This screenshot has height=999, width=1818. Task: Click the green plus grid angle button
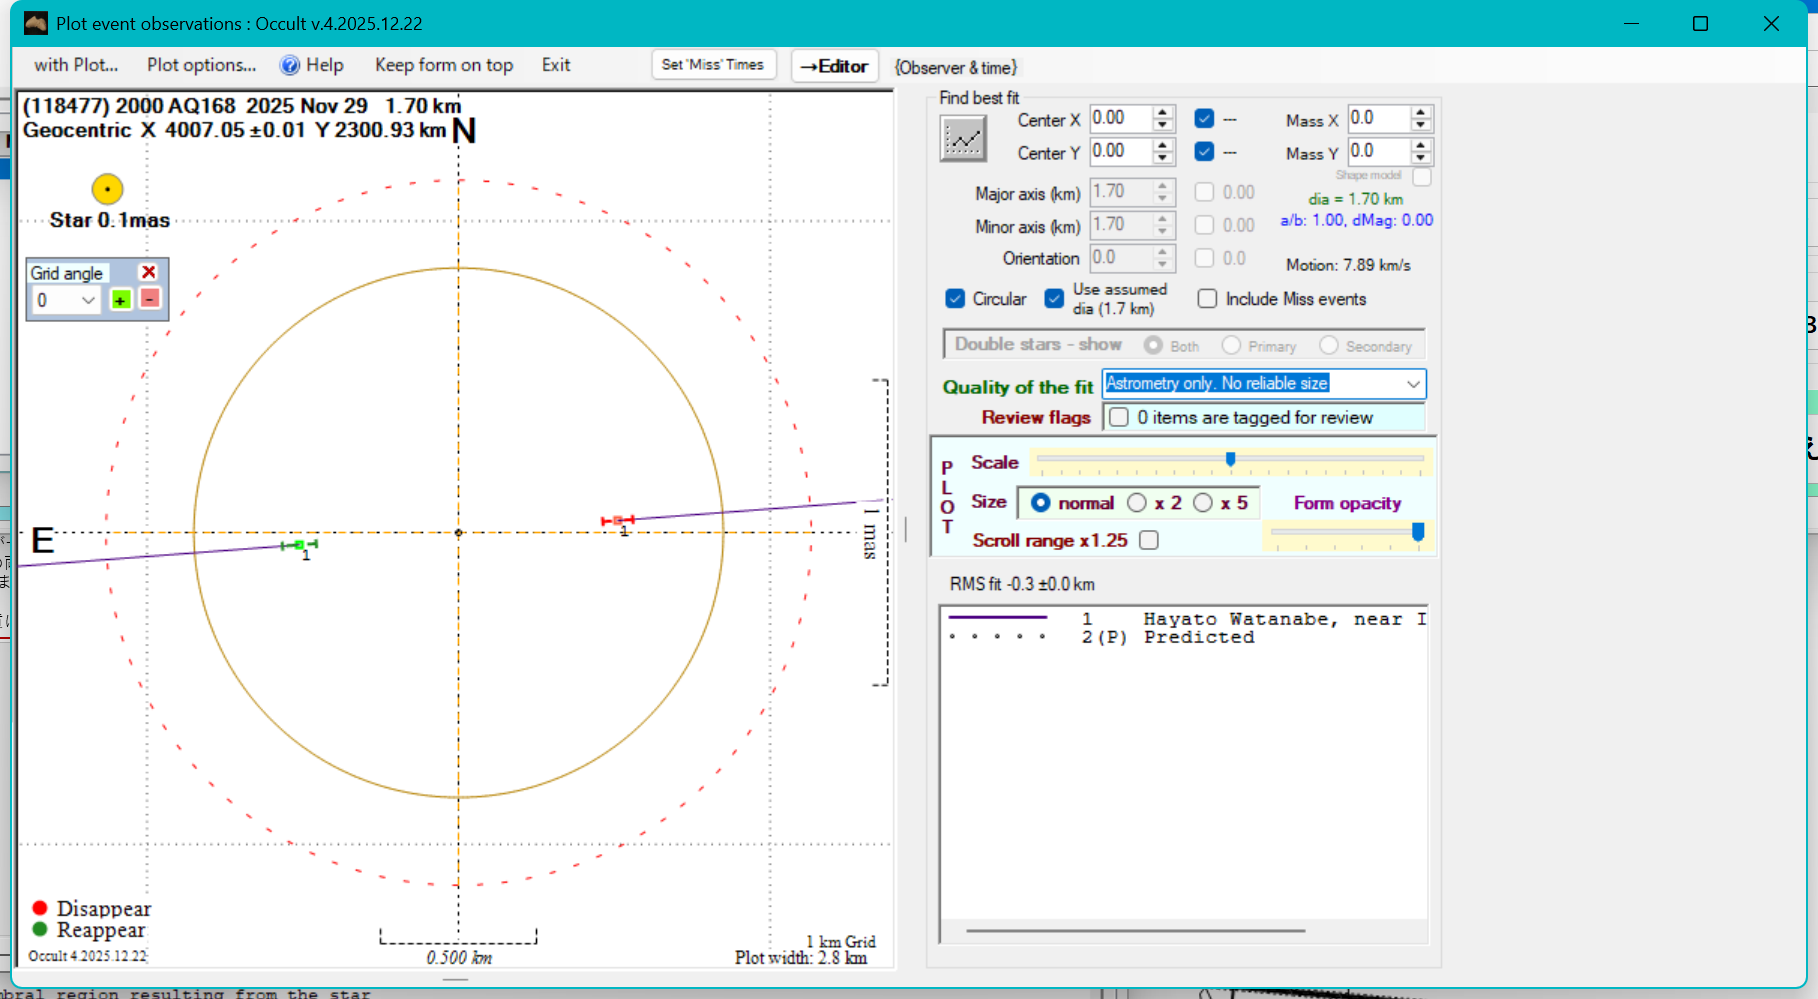point(121,300)
